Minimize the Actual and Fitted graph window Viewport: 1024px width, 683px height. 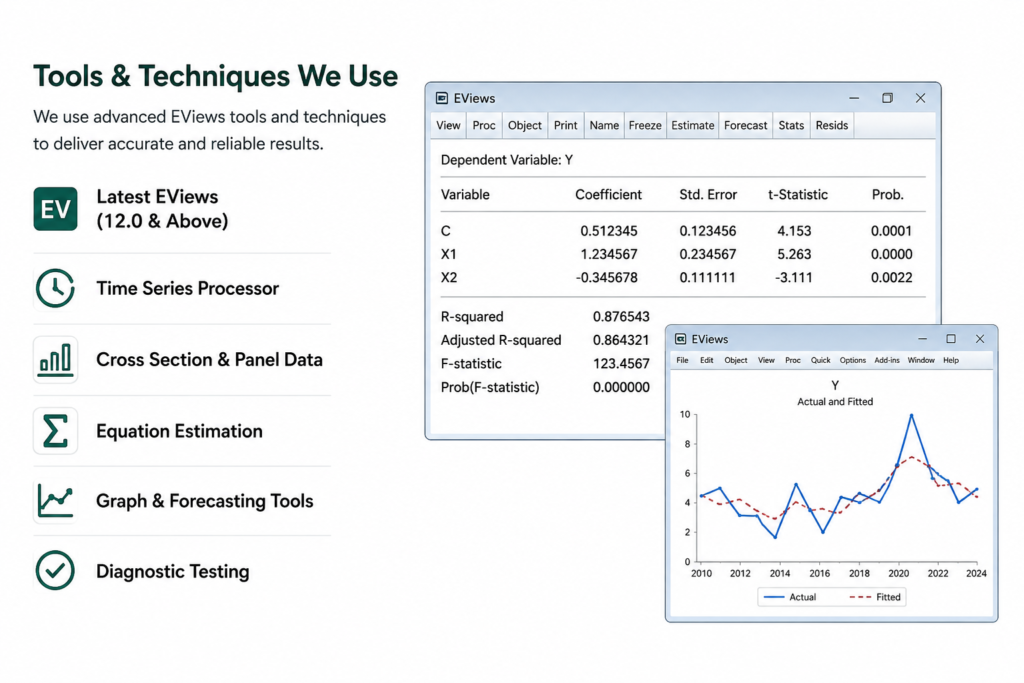click(x=922, y=339)
